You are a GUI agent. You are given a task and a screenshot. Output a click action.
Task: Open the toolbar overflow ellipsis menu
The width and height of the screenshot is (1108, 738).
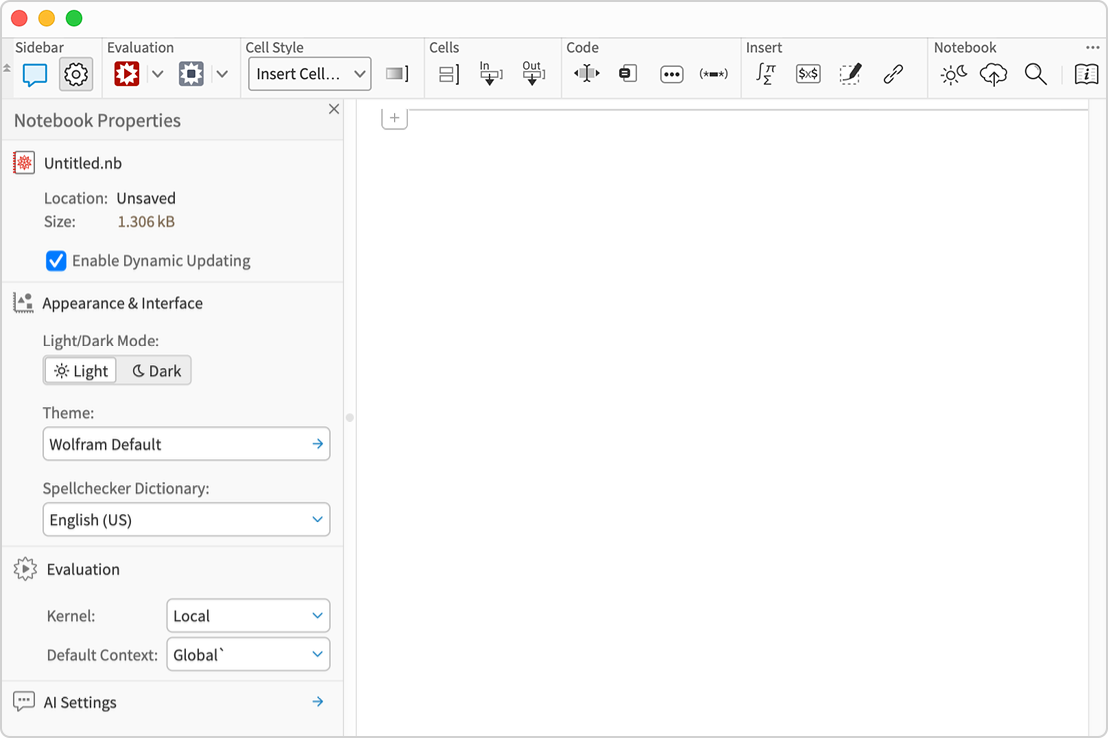(x=1092, y=47)
